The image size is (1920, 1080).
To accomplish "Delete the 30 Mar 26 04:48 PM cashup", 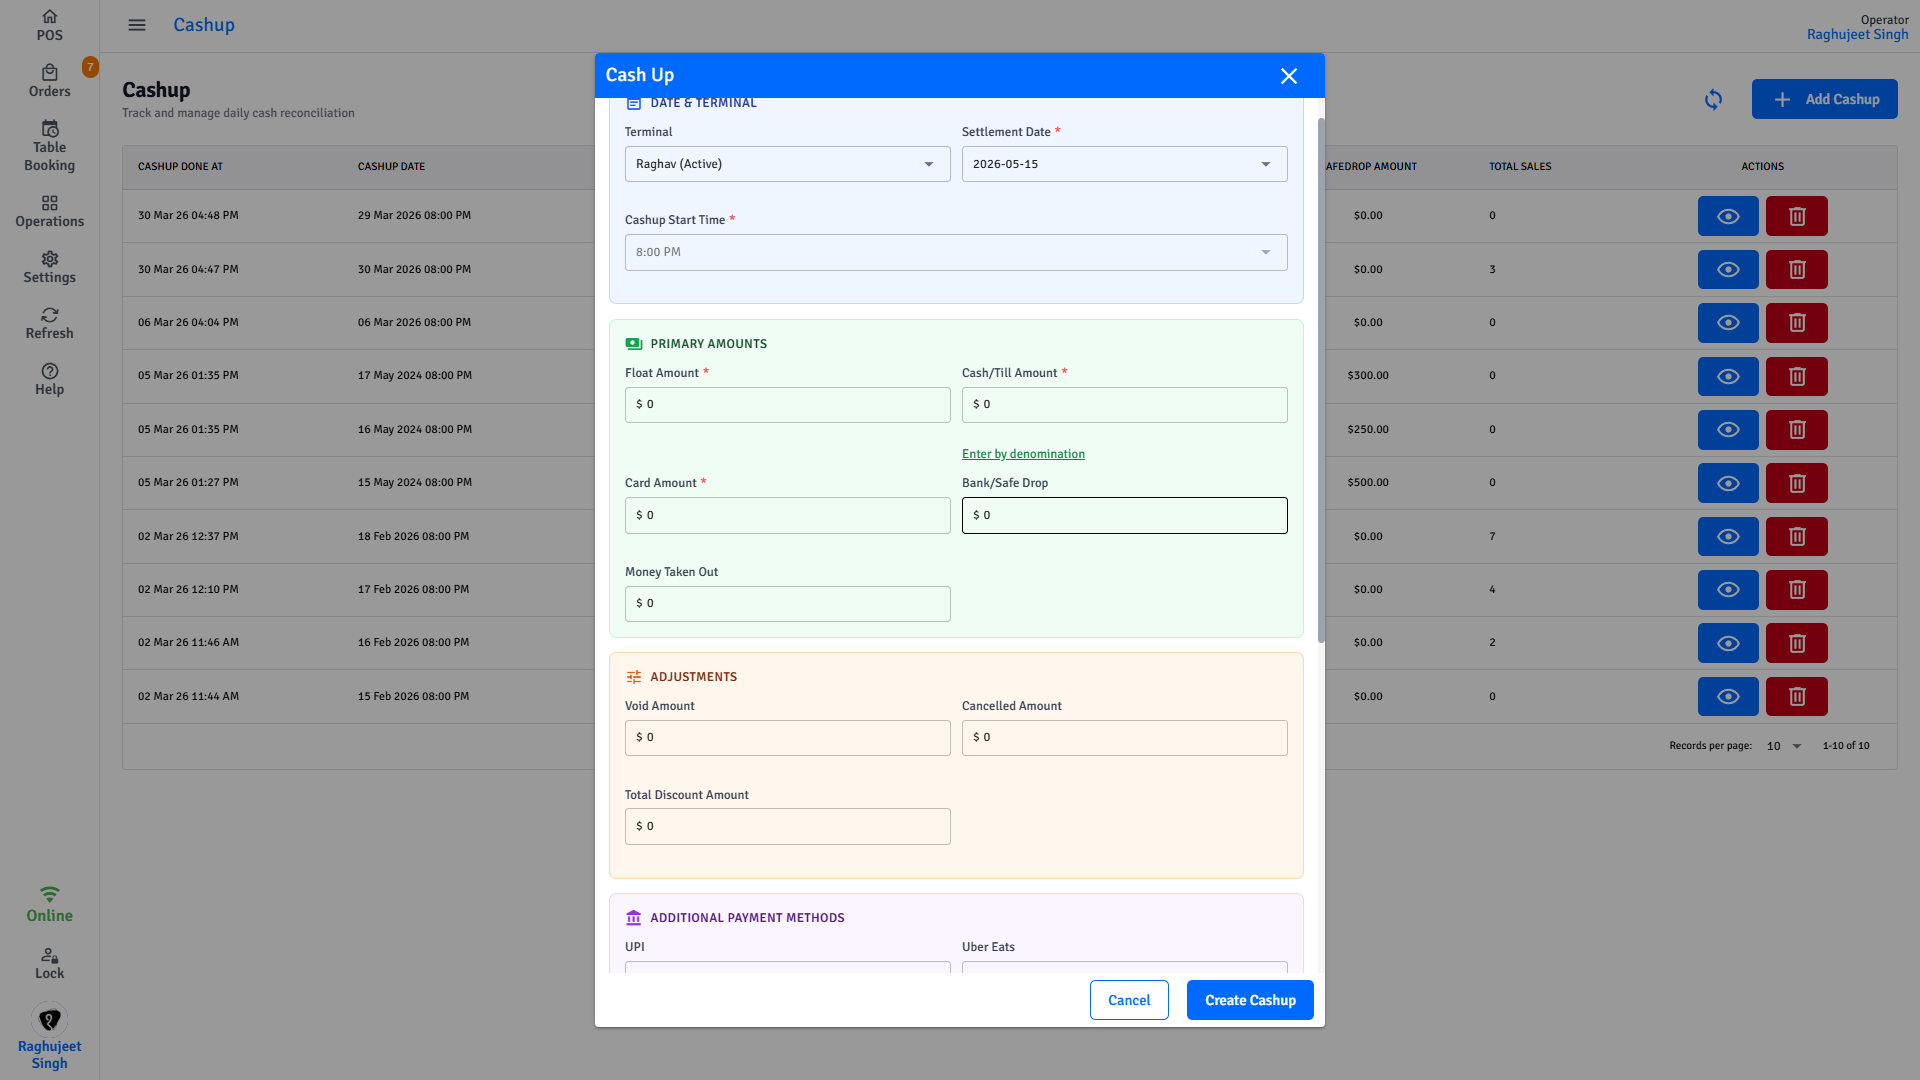I will (1796, 216).
